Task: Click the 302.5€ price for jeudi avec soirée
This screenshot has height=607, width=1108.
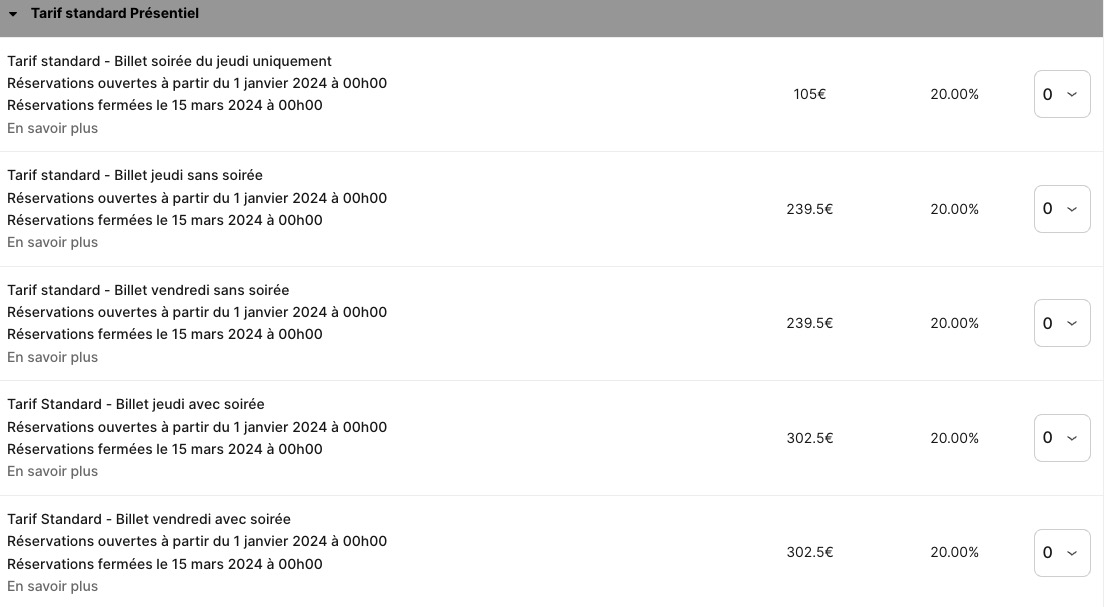Action: pos(809,438)
